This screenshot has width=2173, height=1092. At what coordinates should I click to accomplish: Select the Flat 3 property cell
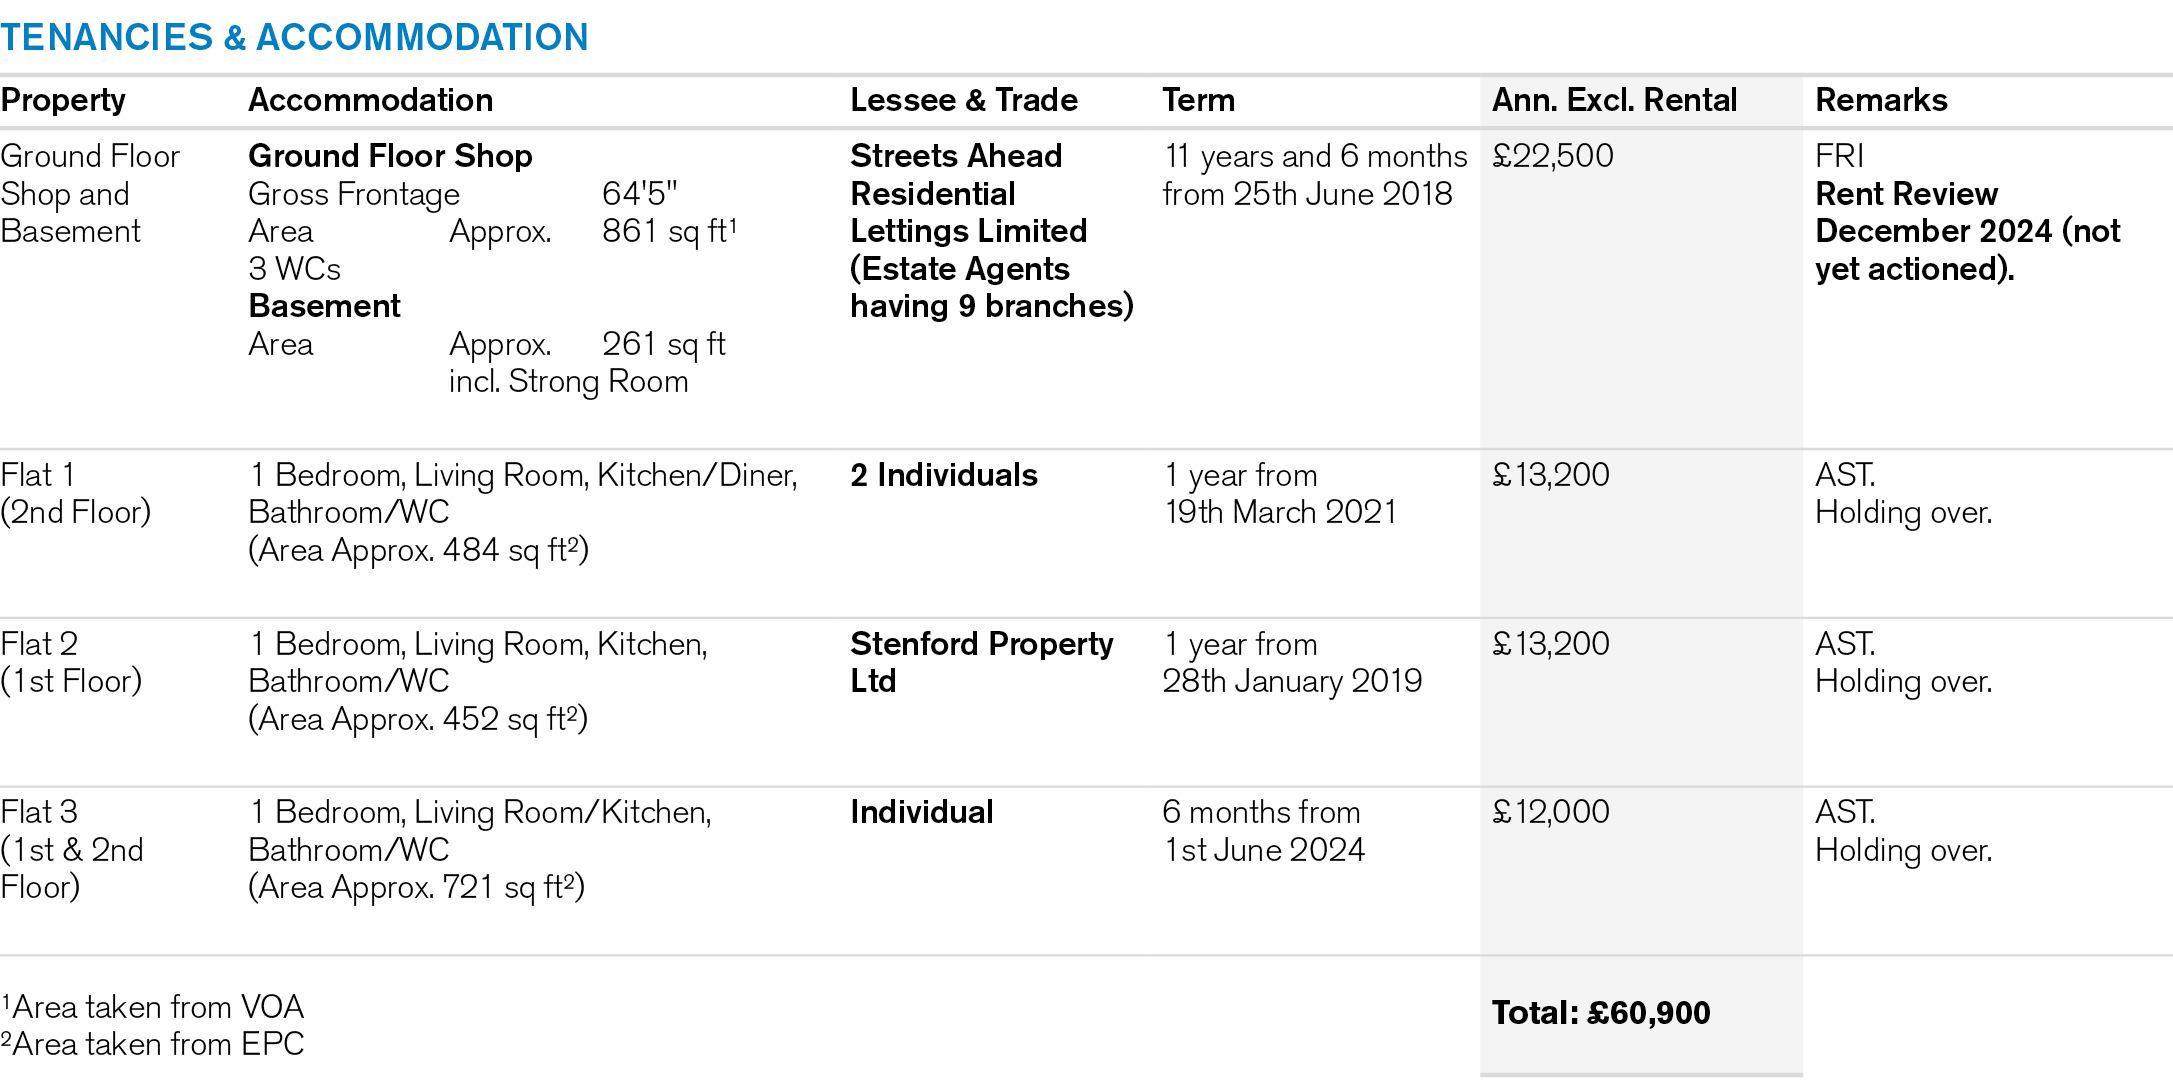[72, 849]
